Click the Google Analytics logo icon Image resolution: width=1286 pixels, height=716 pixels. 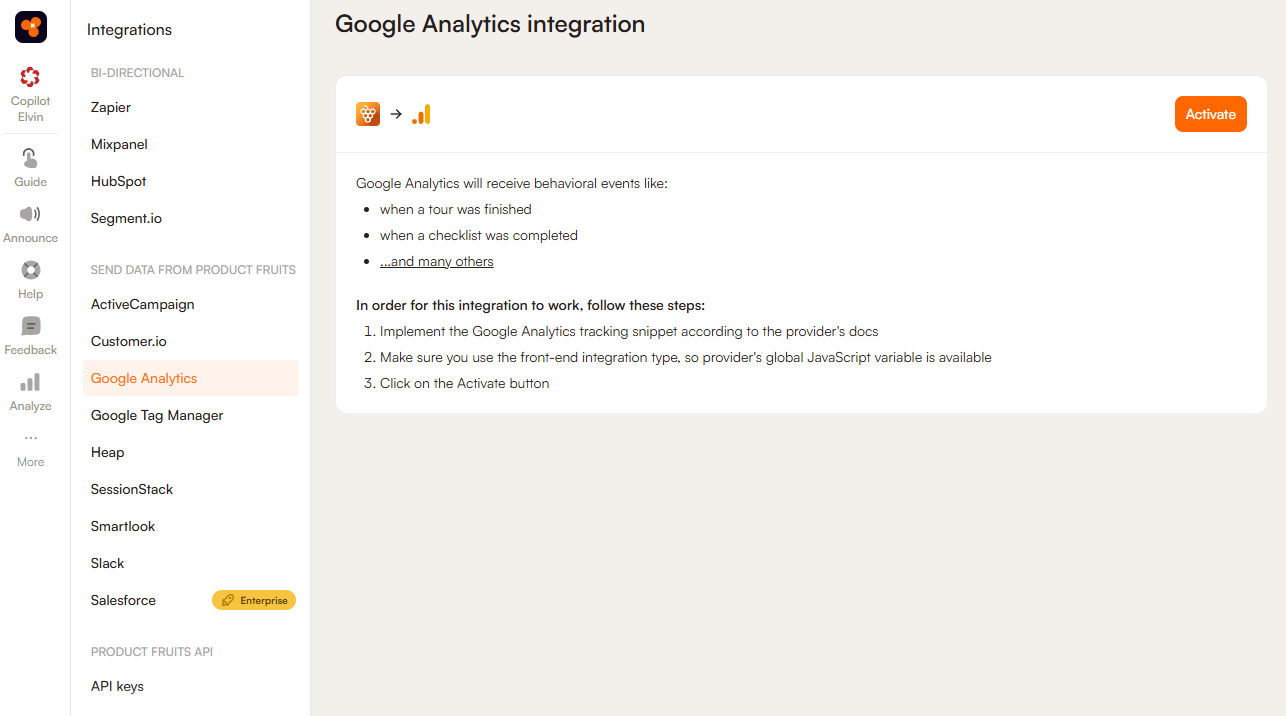[421, 114]
